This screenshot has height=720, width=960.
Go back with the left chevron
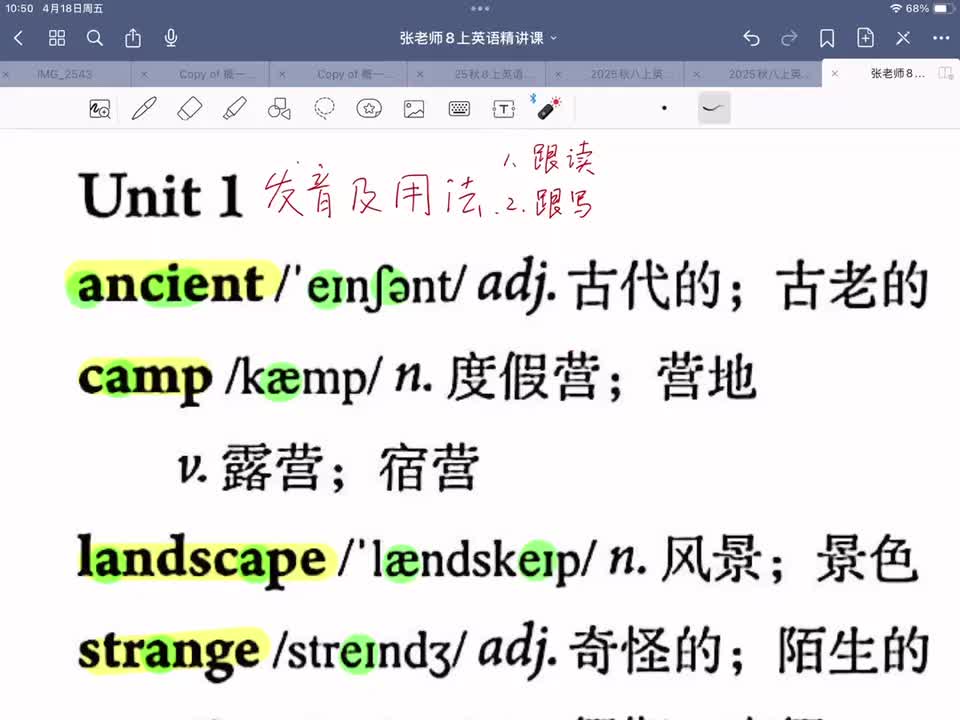(x=18, y=39)
